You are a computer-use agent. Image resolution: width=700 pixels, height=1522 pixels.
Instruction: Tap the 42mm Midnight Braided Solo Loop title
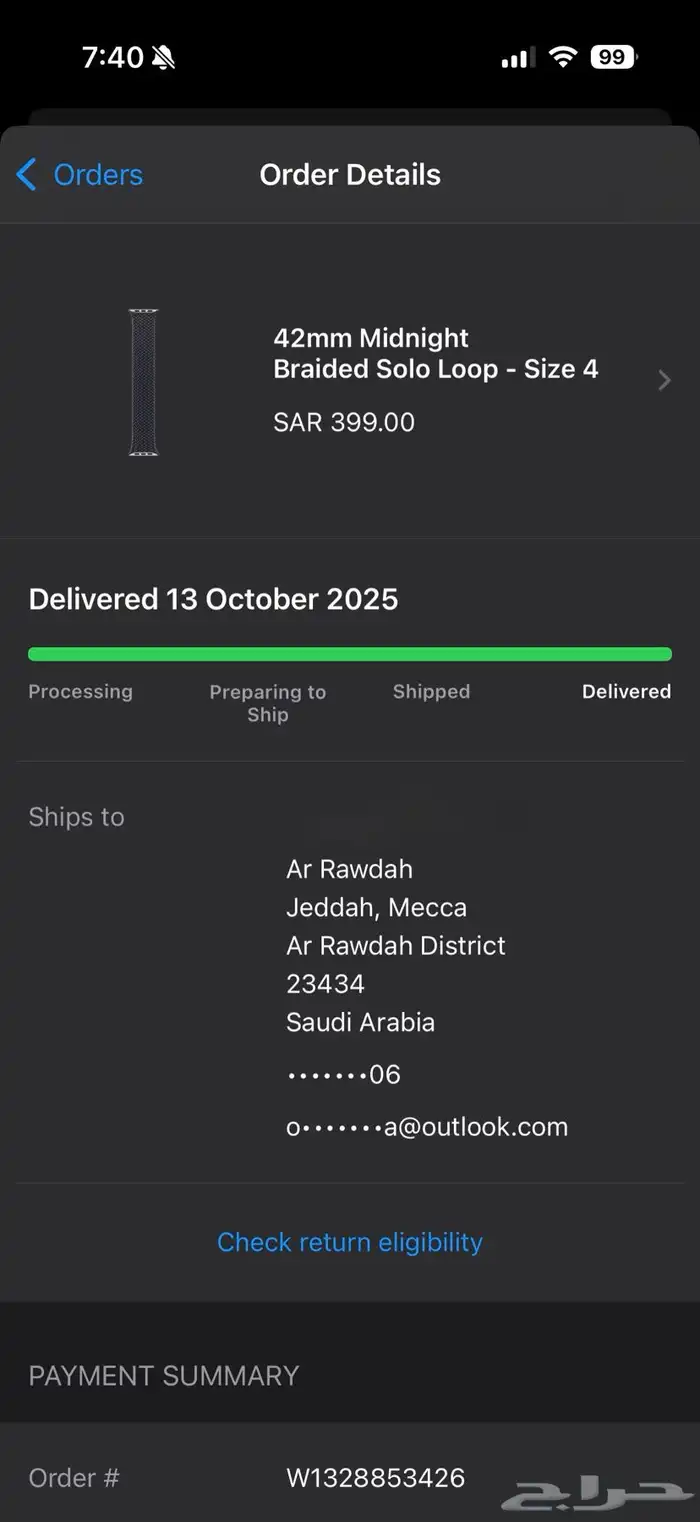click(435, 353)
